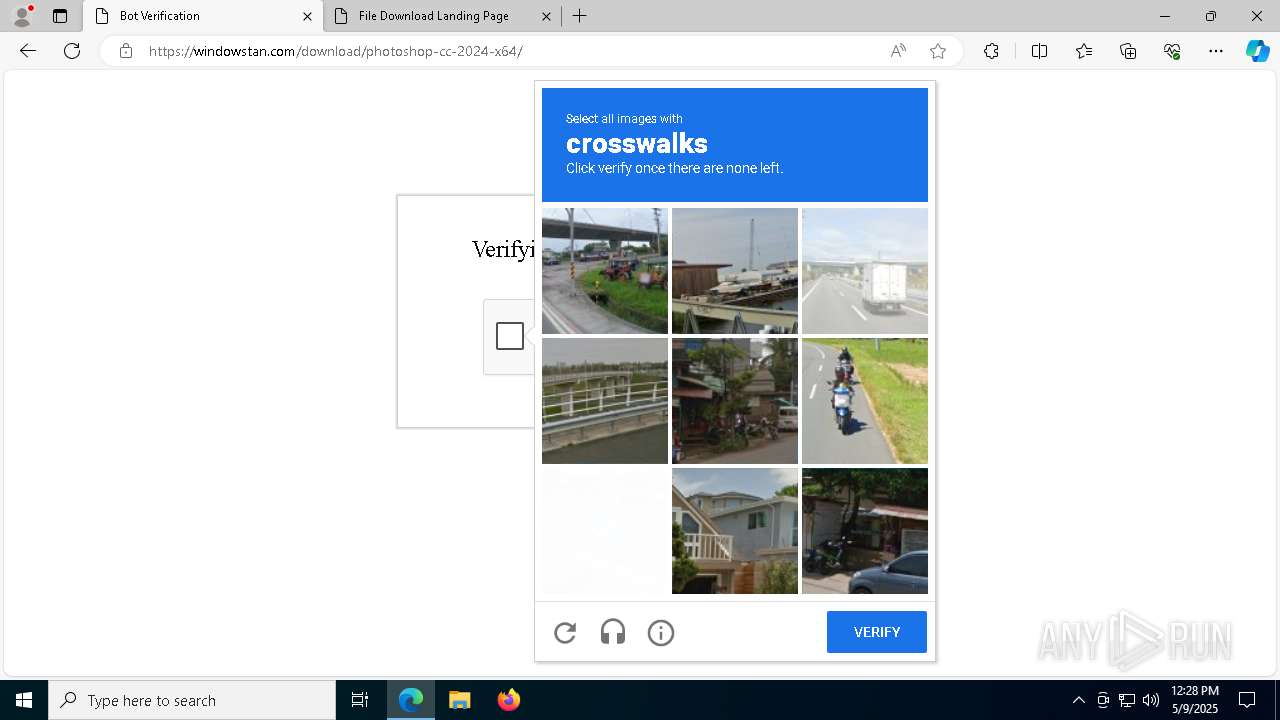Open a new browser tab
This screenshot has height=720, width=1280.
coord(580,16)
